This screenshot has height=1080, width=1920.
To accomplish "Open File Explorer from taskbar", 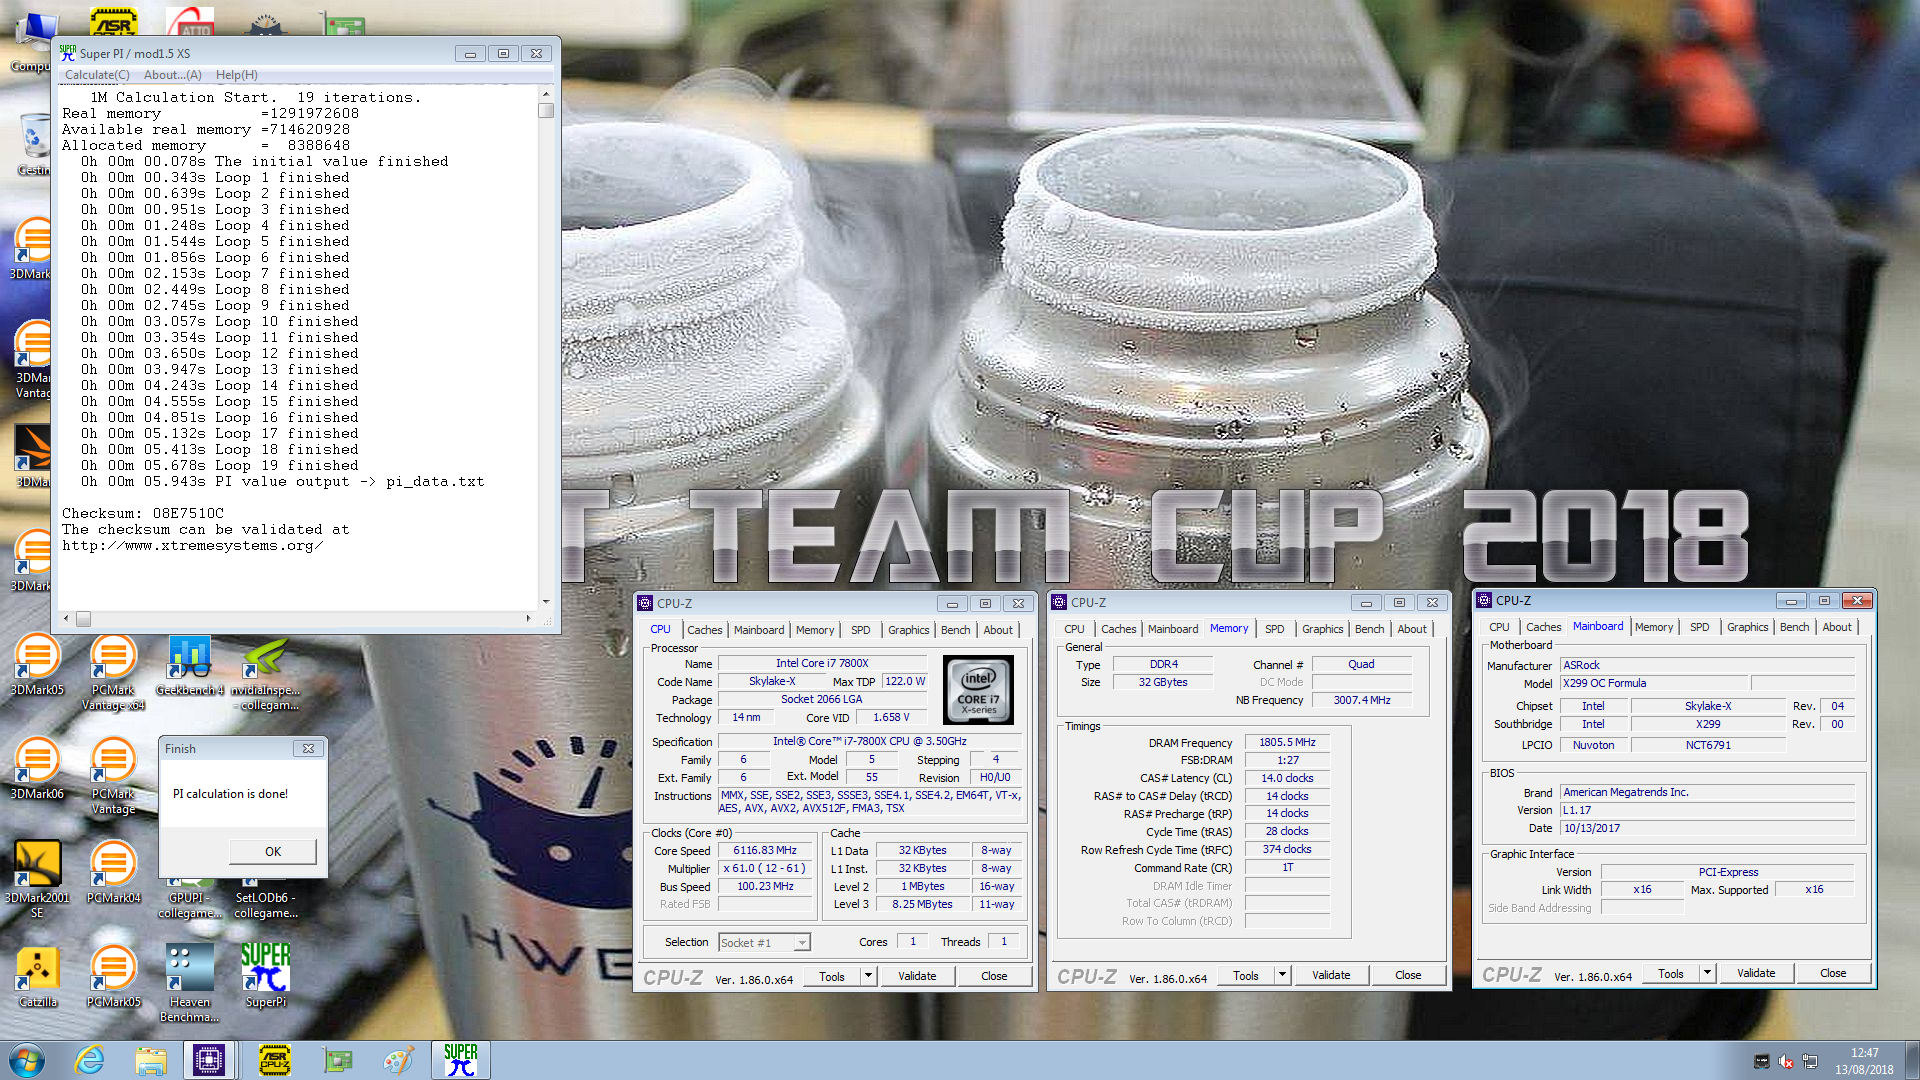I will 151,1060.
